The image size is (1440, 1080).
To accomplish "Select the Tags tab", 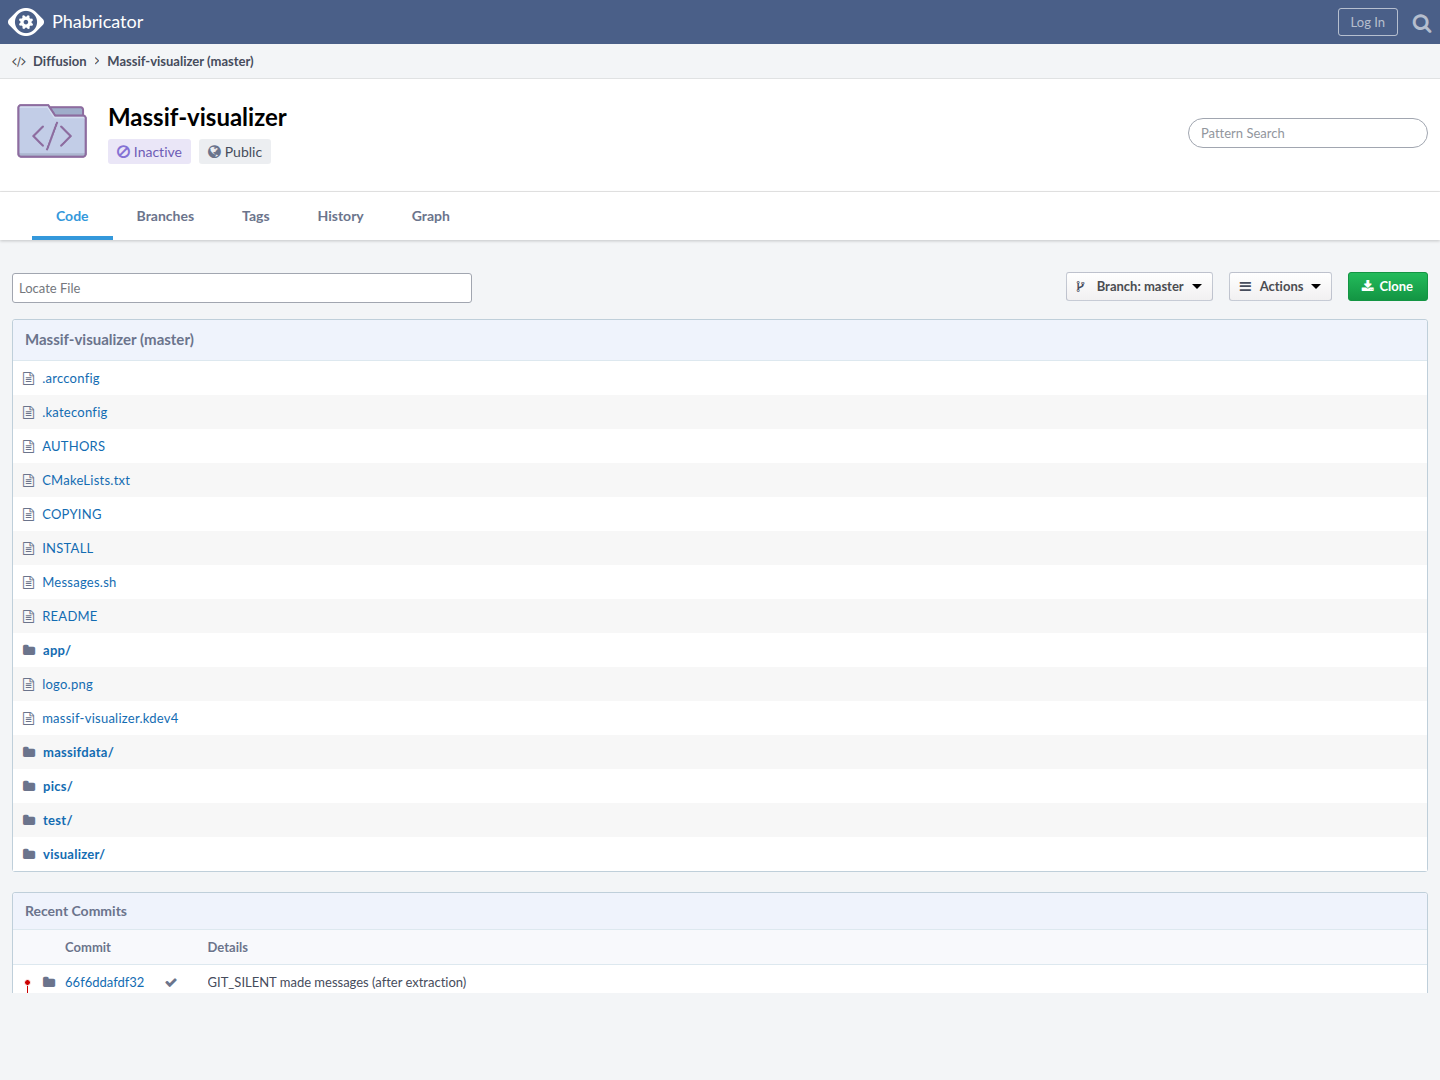I will [x=256, y=216].
